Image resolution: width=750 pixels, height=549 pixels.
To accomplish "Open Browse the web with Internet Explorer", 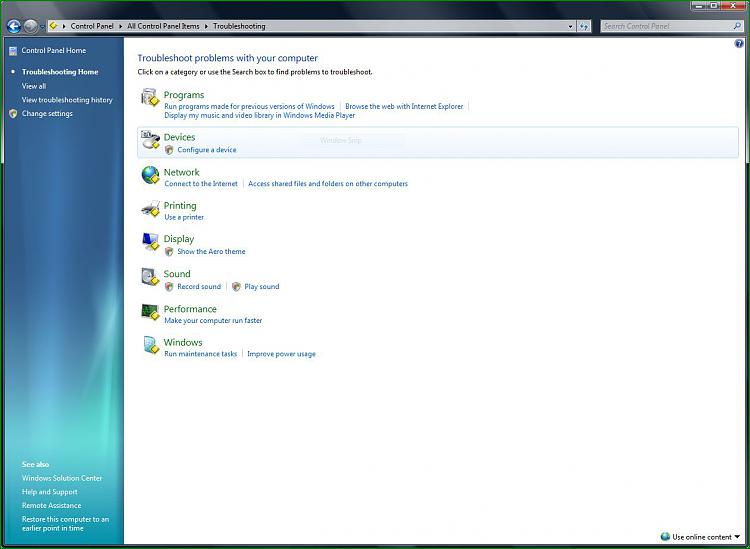I will (404, 106).
